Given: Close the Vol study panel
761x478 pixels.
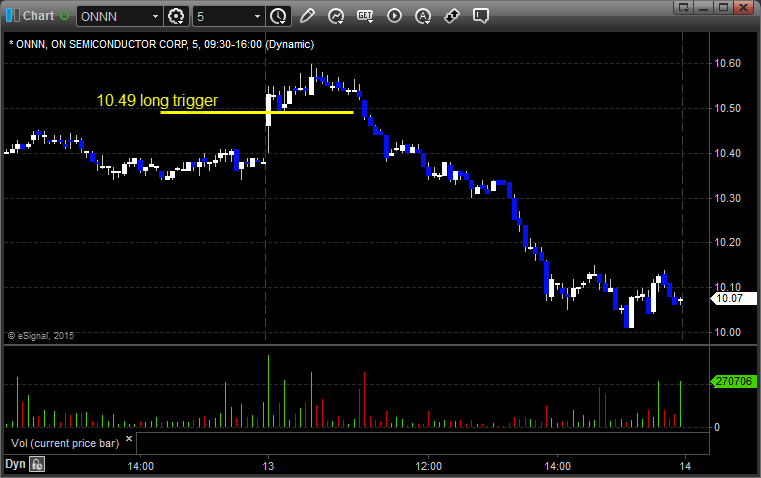Looking at the screenshot, I should [x=129, y=439].
